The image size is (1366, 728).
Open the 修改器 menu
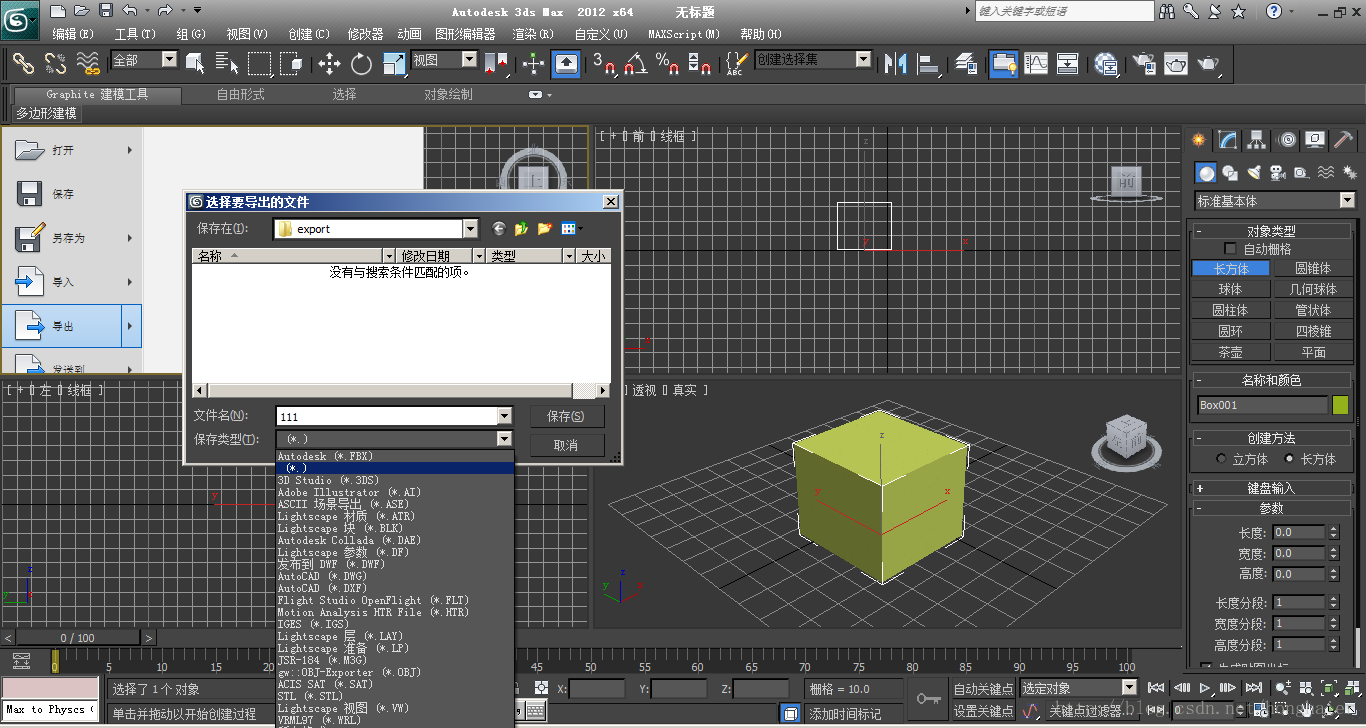point(365,34)
